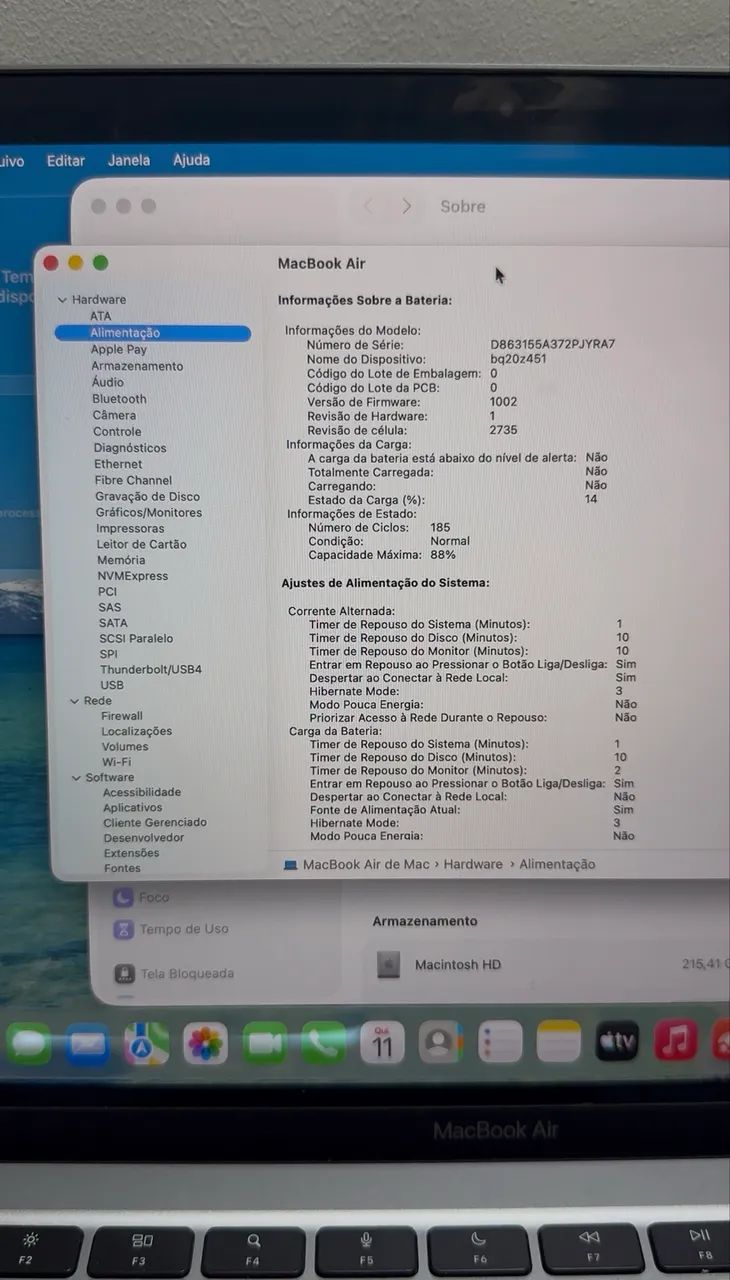730x1280 pixels.
Task: Open the Mail app in the Dock
Action: point(87,1045)
